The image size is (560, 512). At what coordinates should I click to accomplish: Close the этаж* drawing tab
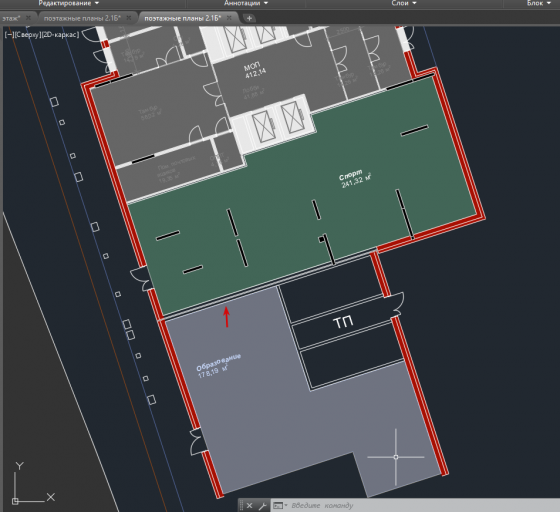28,18
